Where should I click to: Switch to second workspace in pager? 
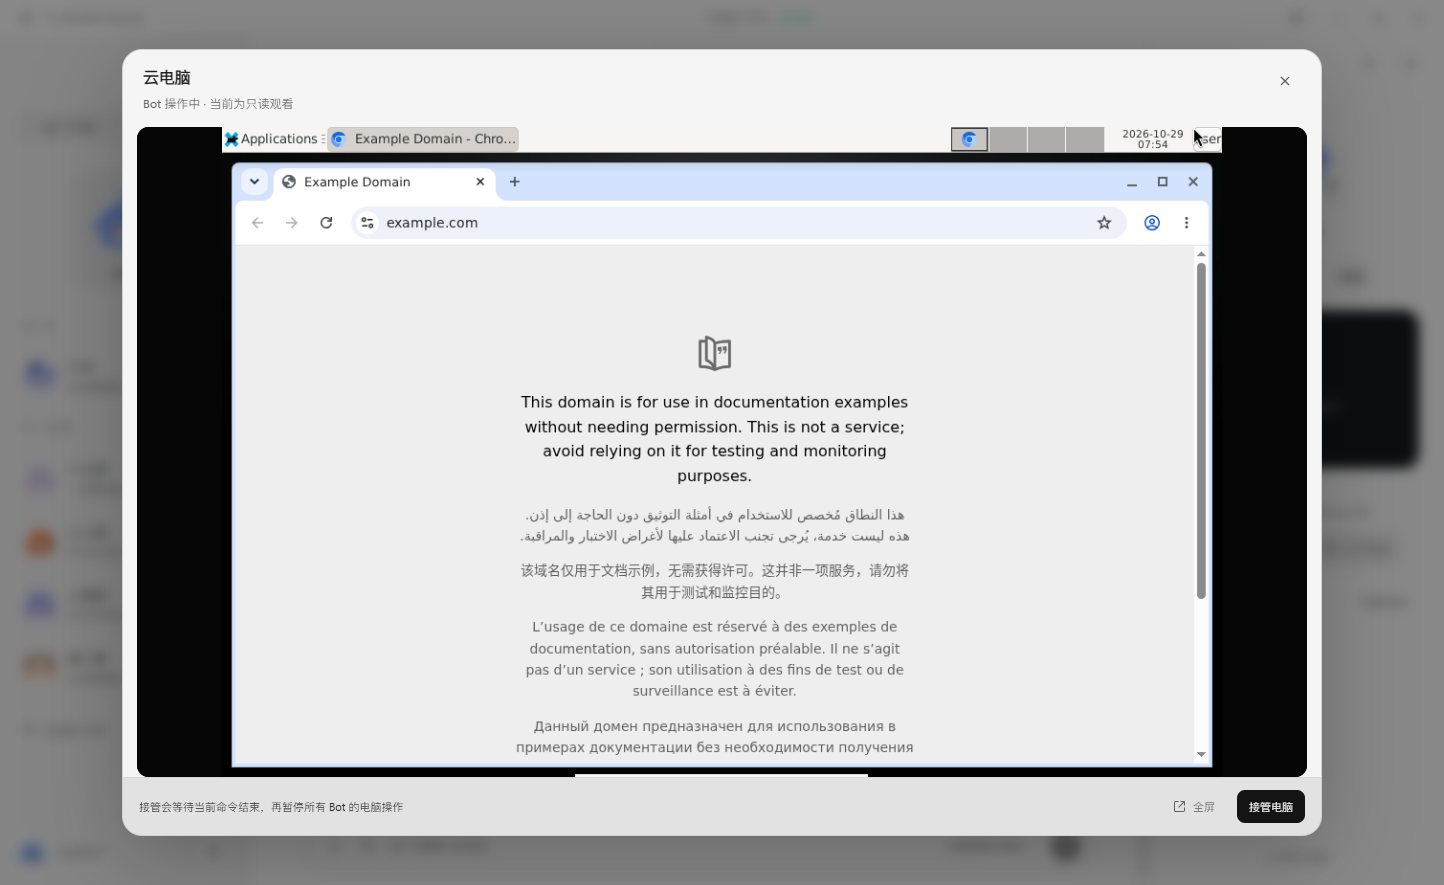tap(1008, 139)
